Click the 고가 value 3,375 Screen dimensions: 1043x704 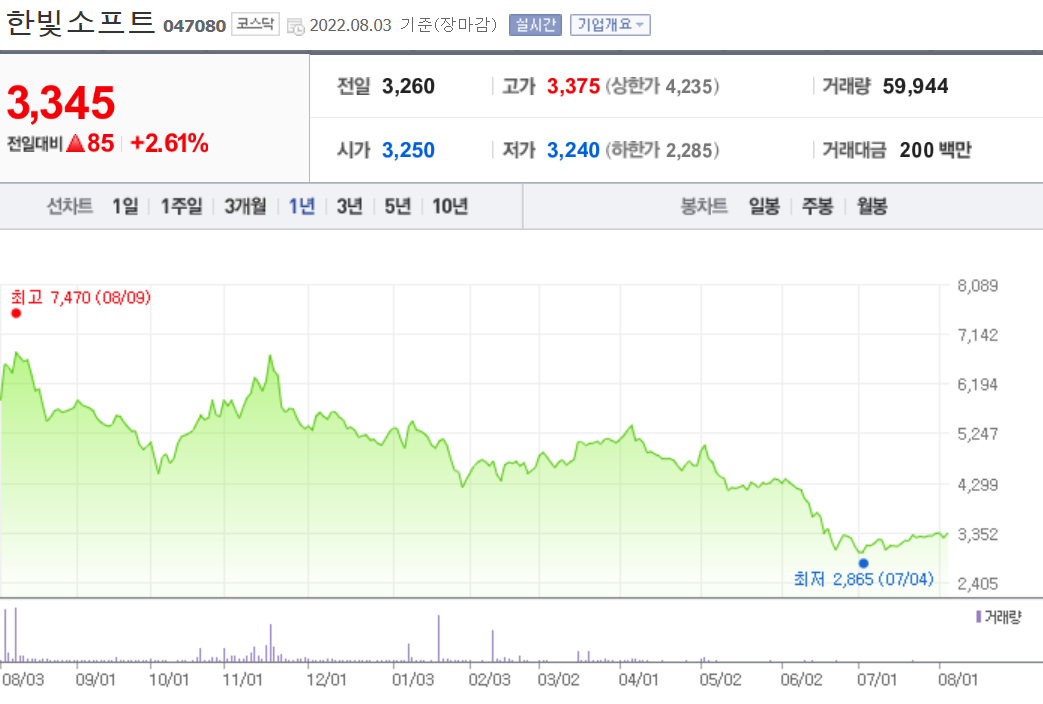coord(573,86)
